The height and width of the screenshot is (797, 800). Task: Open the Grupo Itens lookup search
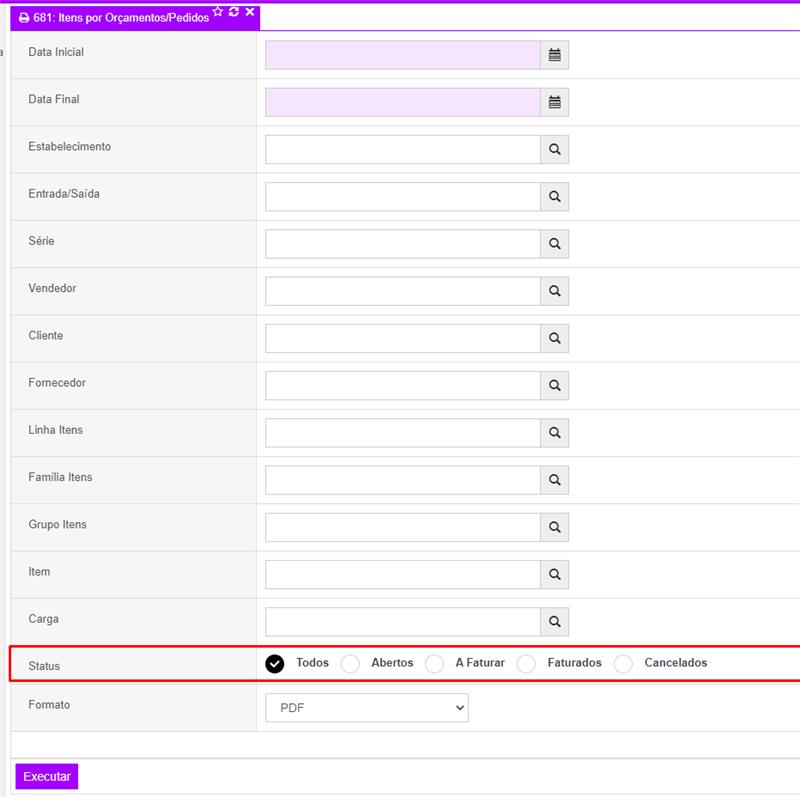[x=555, y=527]
